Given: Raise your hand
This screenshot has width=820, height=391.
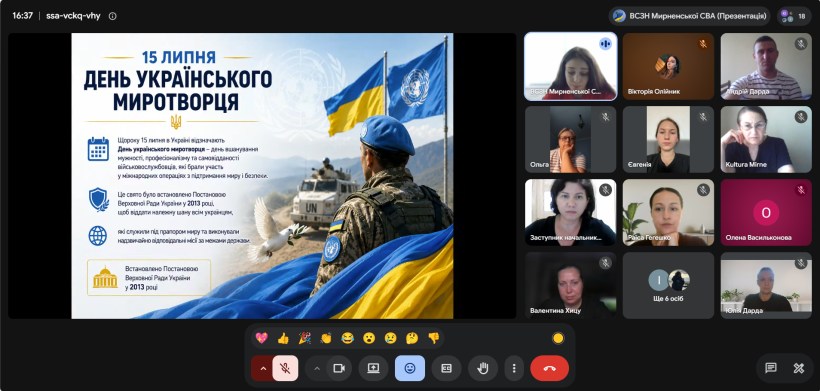Looking at the screenshot, I should 483,368.
